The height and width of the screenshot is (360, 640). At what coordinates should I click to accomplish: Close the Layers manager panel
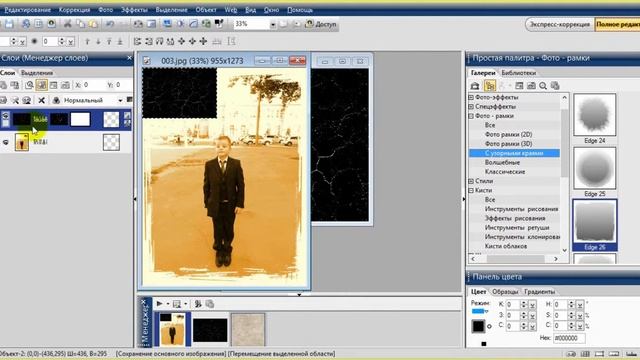(x=129, y=58)
